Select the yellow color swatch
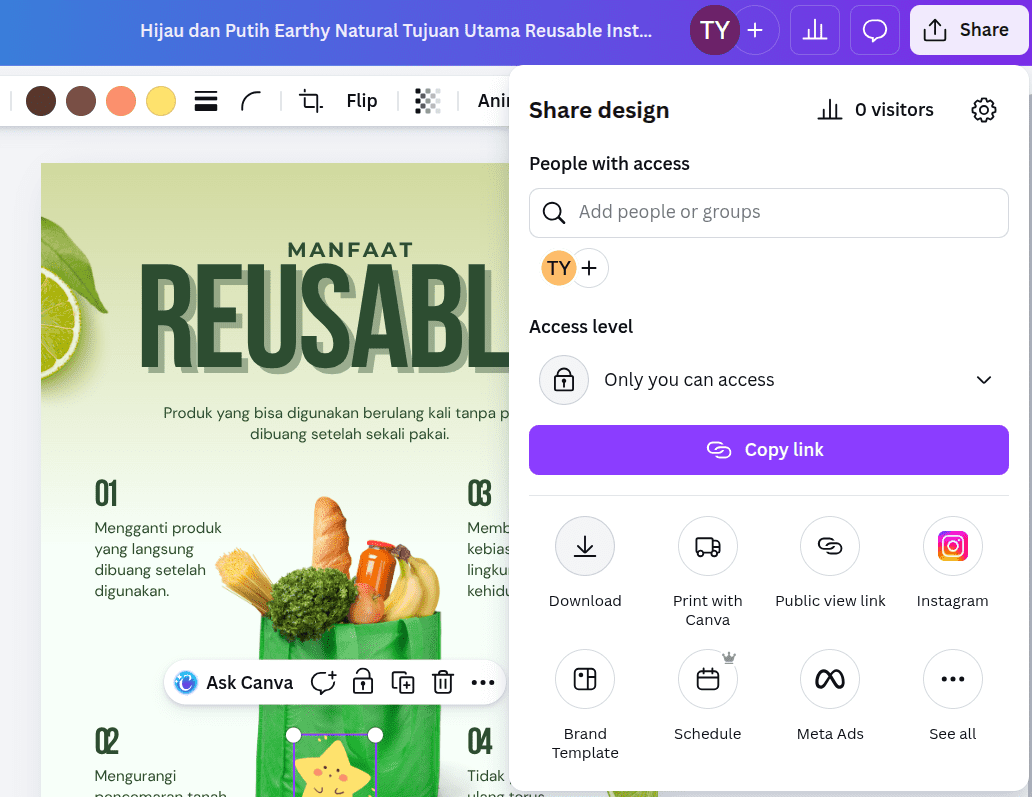 click(x=161, y=101)
